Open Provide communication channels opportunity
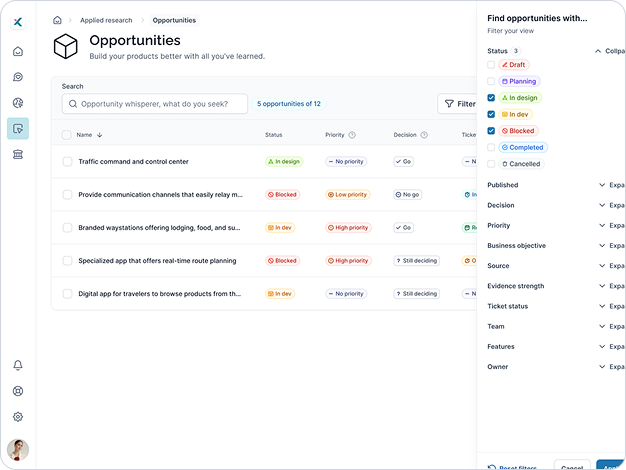Screen dimensions: 626x470 click(160, 194)
